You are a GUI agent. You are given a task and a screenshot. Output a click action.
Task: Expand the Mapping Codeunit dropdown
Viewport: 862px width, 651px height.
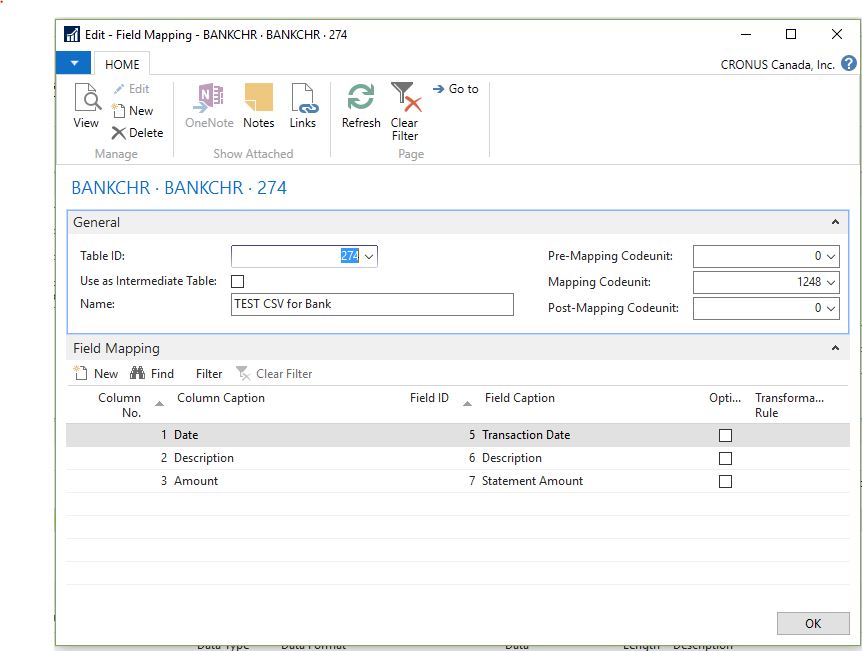831,282
